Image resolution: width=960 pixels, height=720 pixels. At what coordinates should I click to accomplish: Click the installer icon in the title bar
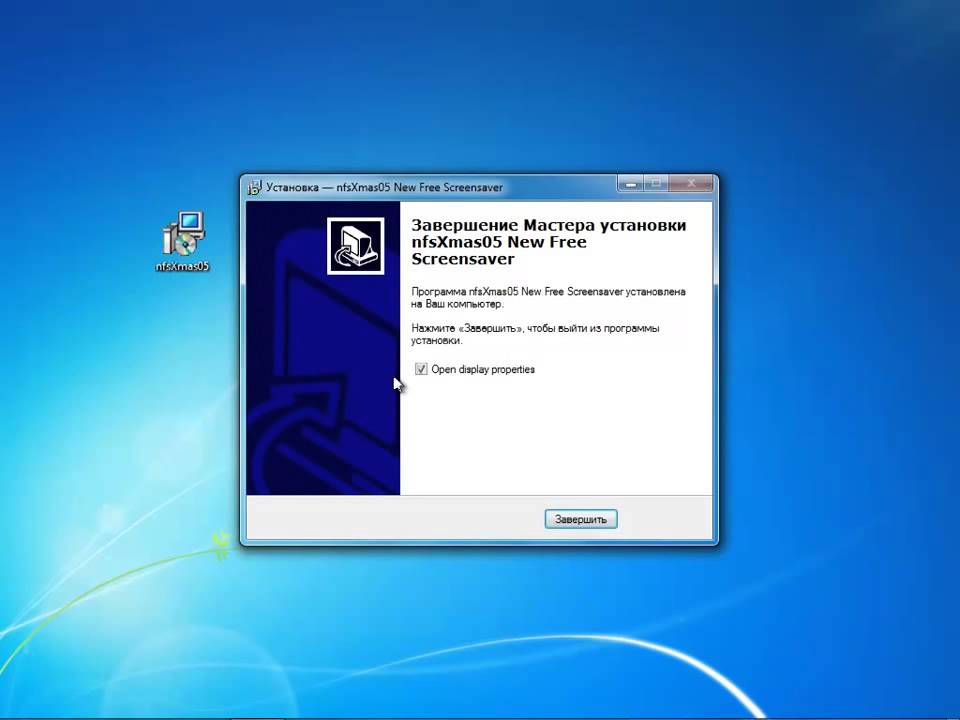pyautogui.click(x=254, y=187)
